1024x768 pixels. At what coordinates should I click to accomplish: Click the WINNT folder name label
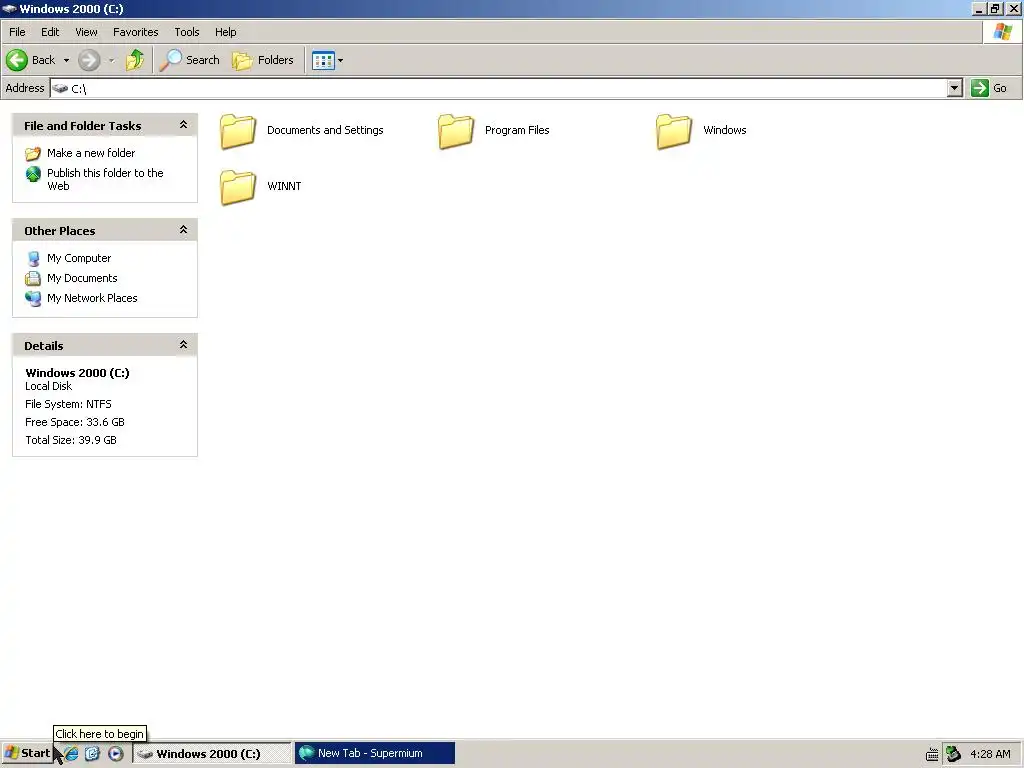284,186
